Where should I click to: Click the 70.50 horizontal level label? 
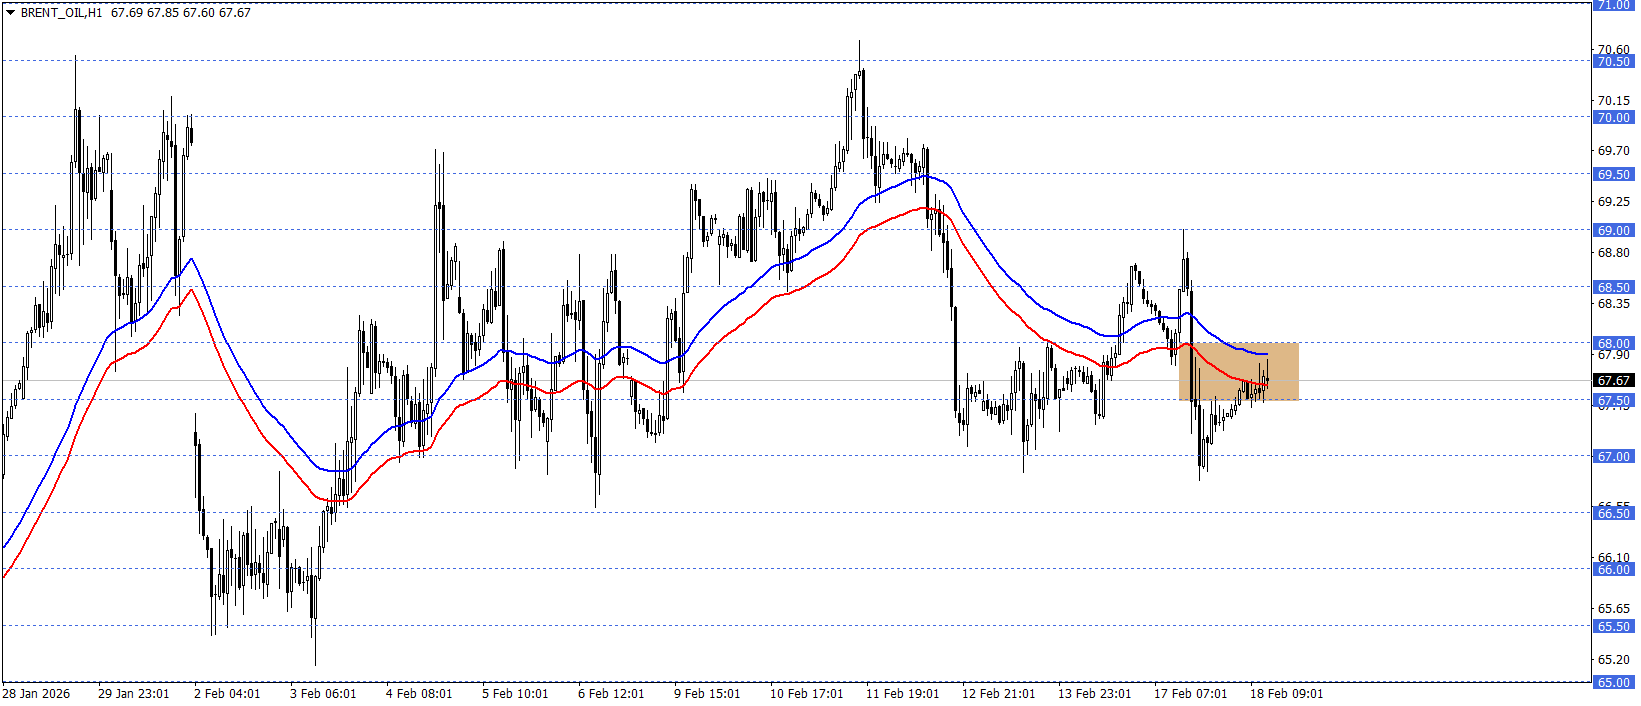[x=1613, y=62]
